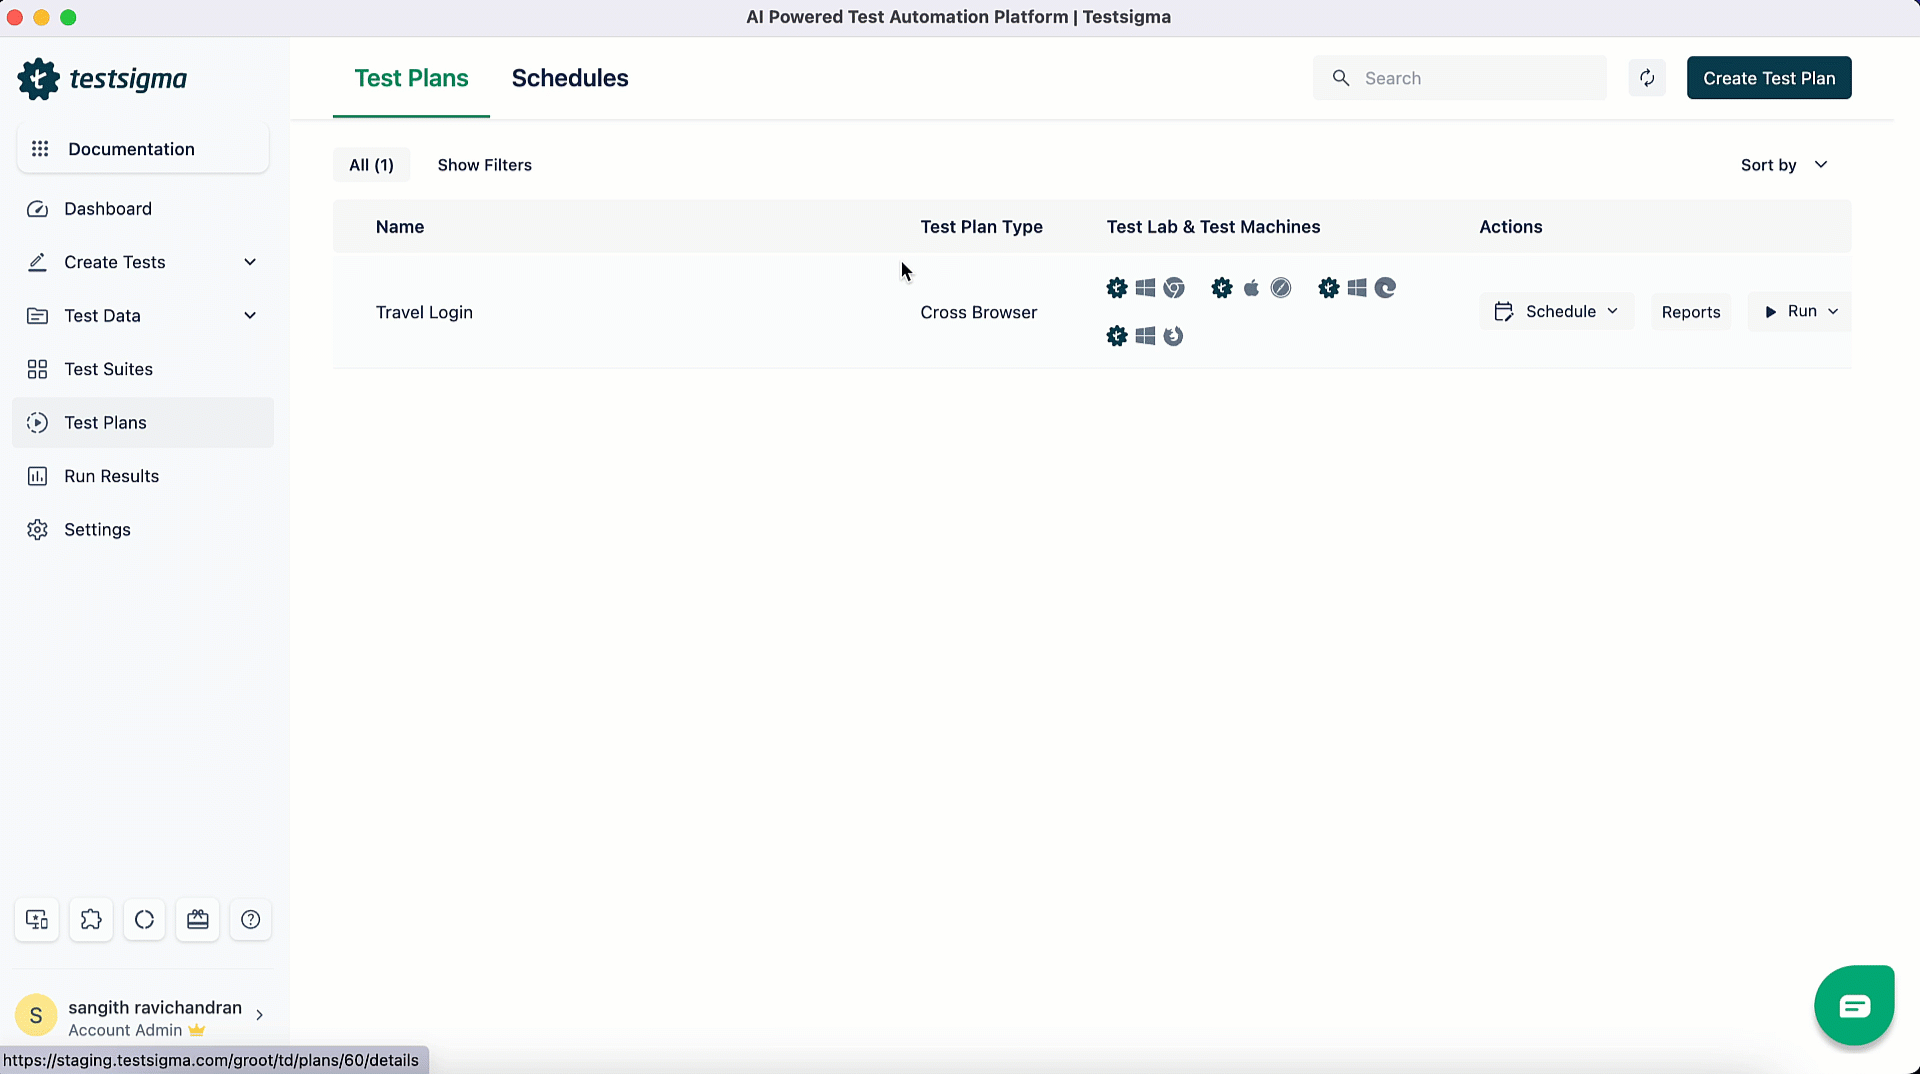
Task: Open Settings from the sidebar
Action: point(97,530)
